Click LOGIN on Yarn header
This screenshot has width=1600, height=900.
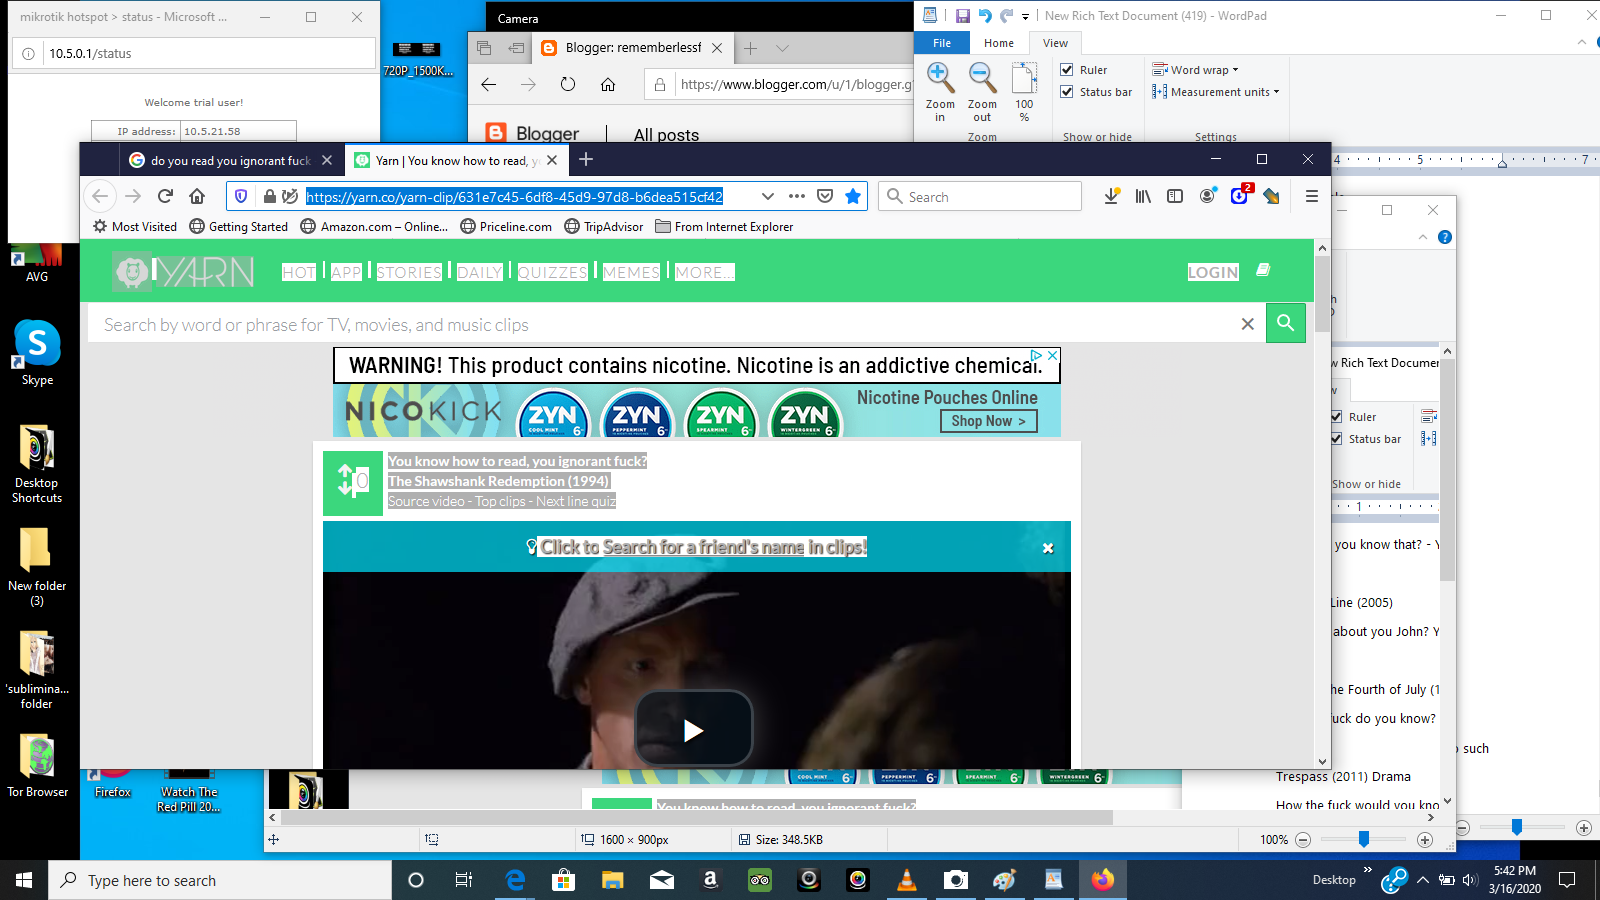tap(1213, 272)
